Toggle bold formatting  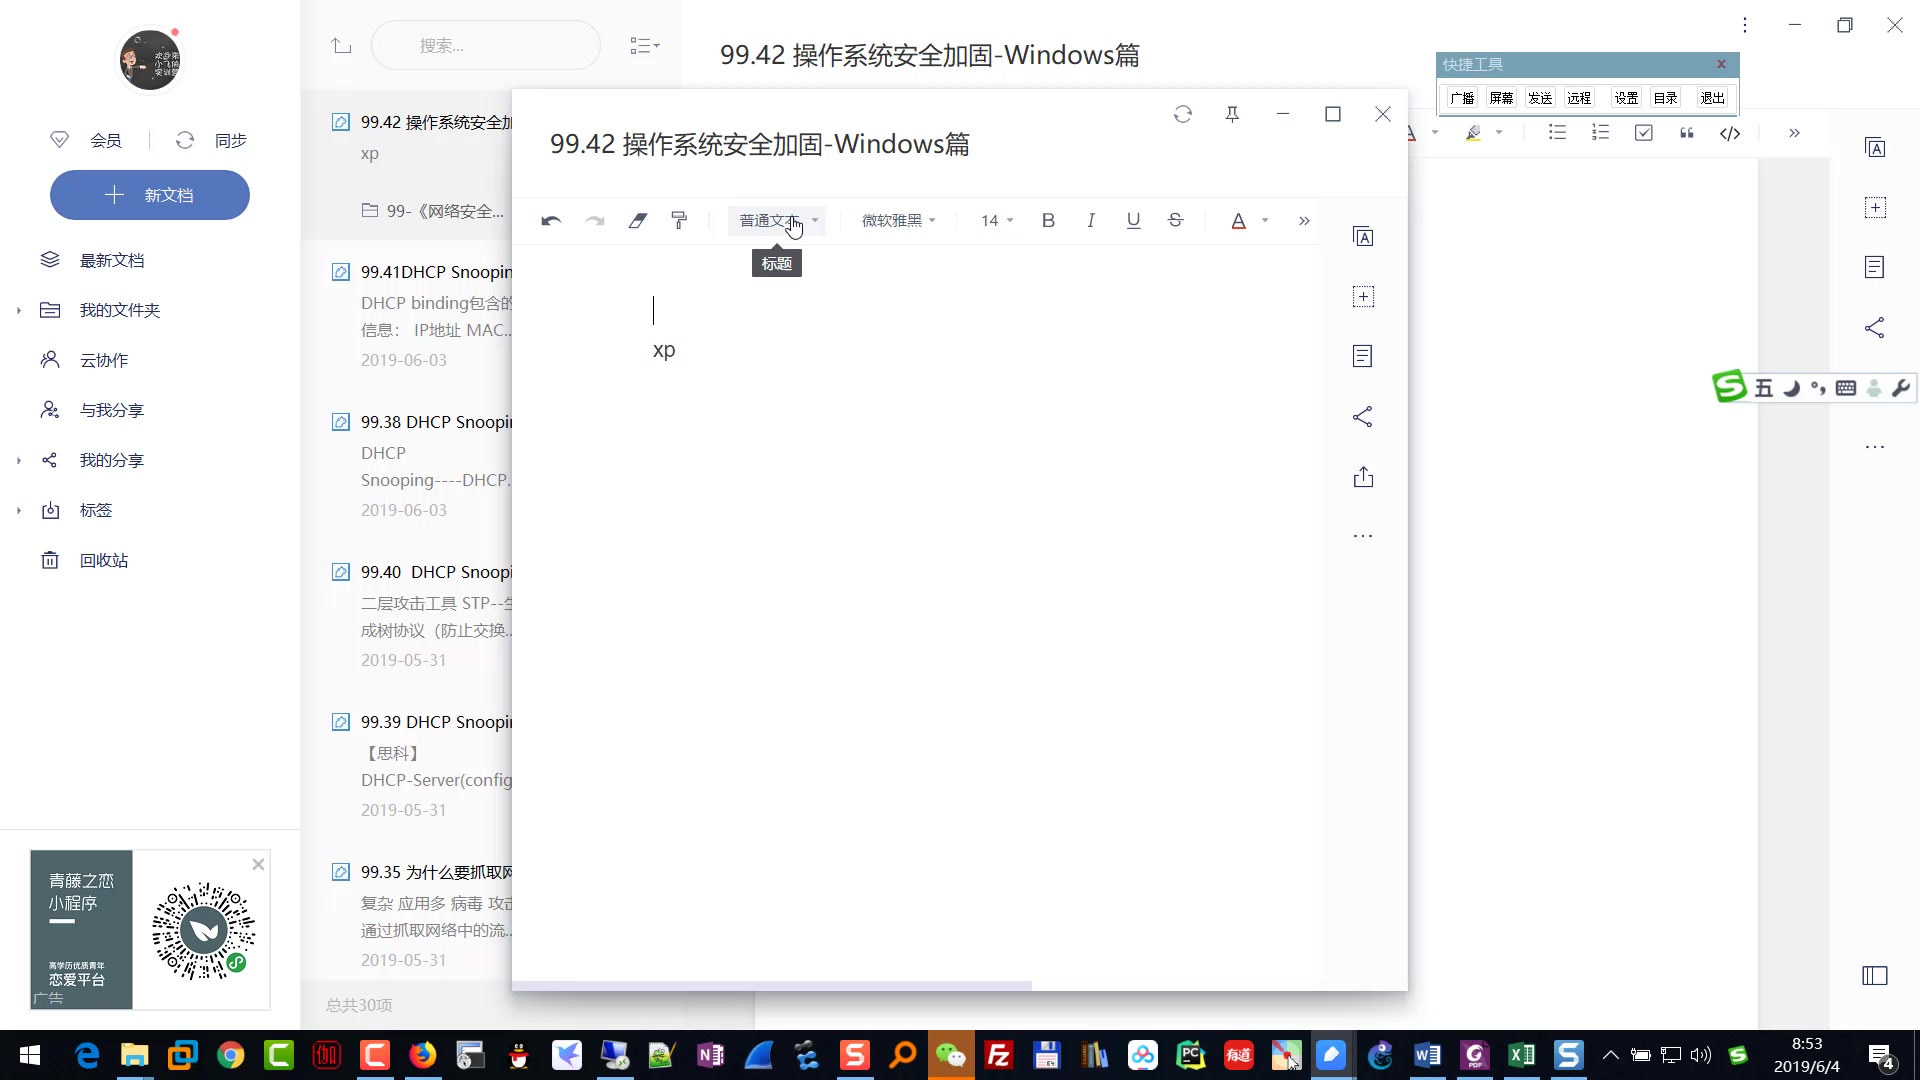tap(1048, 221)
